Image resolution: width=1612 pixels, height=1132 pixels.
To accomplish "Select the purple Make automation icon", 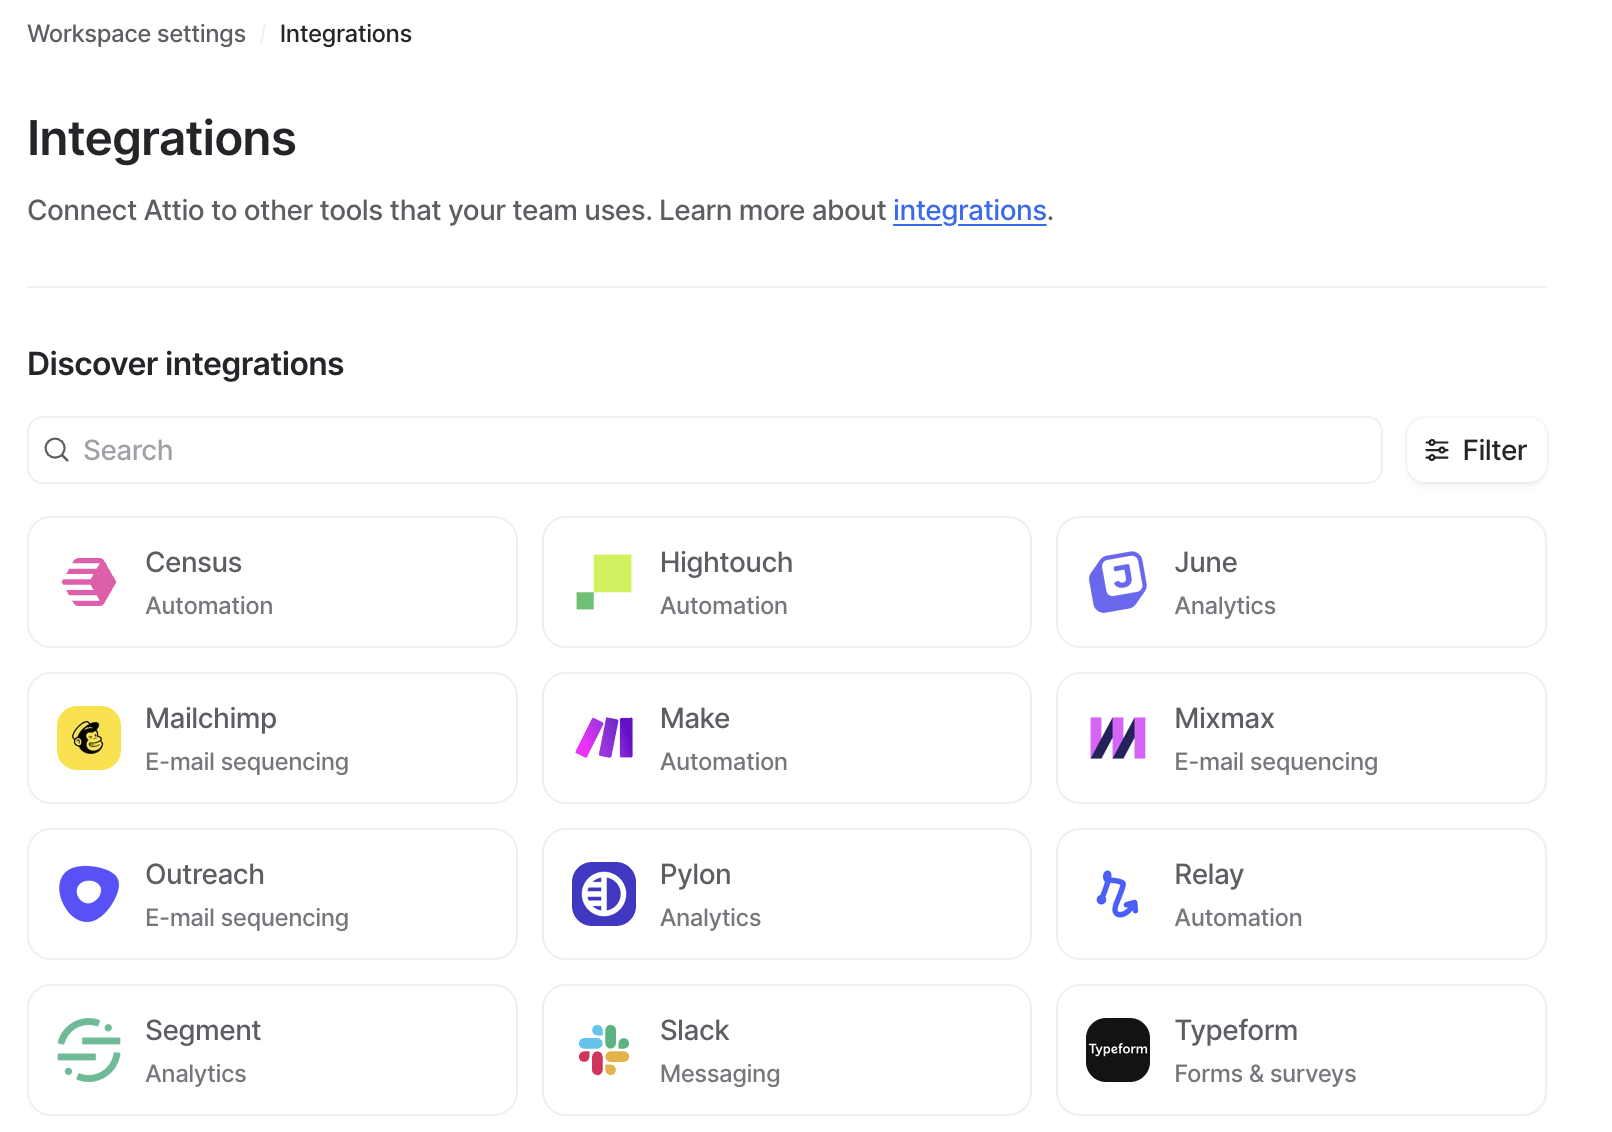I will [x=604, y=738].
